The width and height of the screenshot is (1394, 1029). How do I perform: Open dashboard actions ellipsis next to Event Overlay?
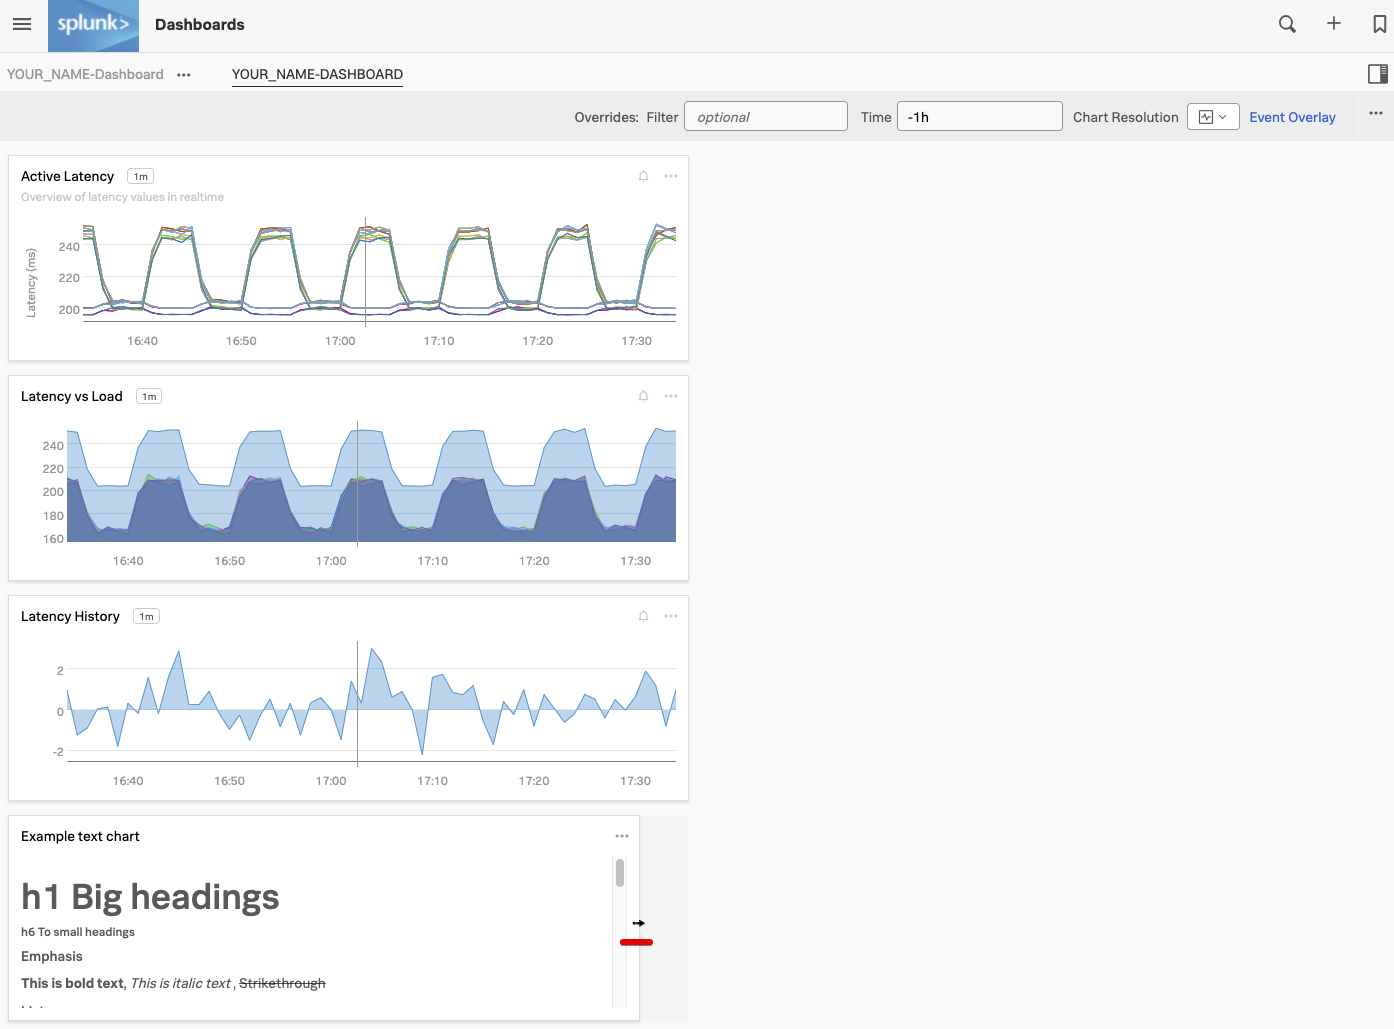[1376, 113]
